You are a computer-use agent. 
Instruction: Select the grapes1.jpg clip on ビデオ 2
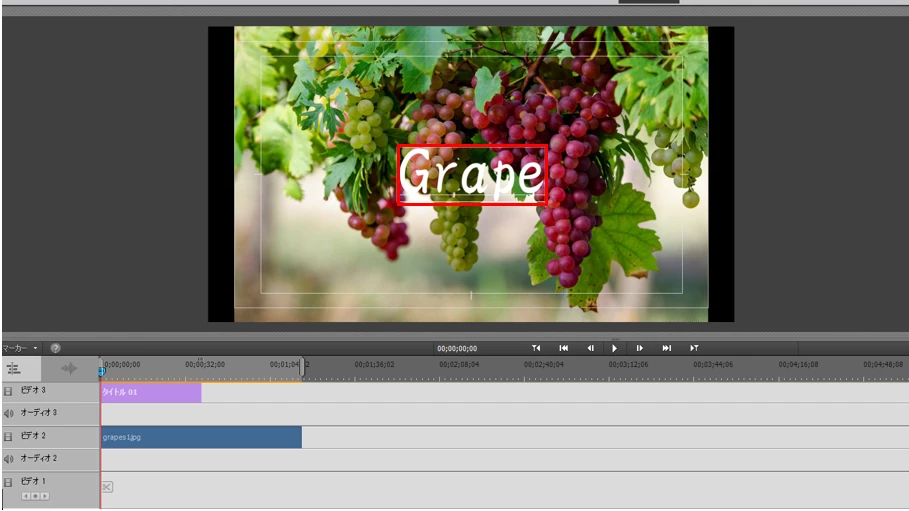coord(201,437)
